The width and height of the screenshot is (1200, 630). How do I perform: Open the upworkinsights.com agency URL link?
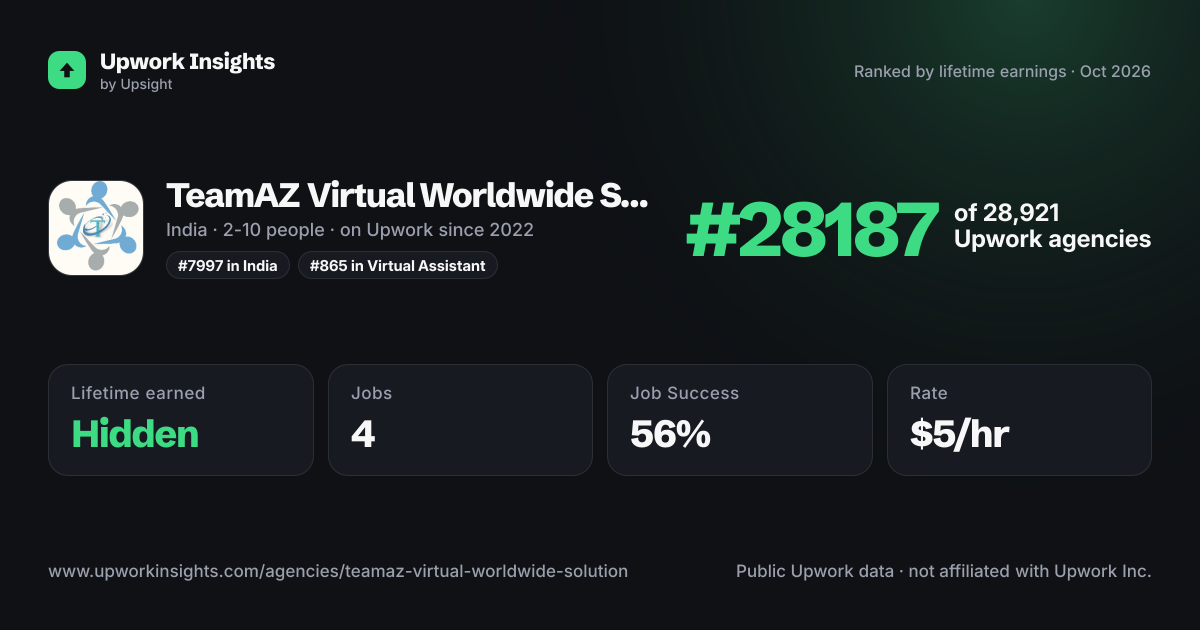point(338,572)
